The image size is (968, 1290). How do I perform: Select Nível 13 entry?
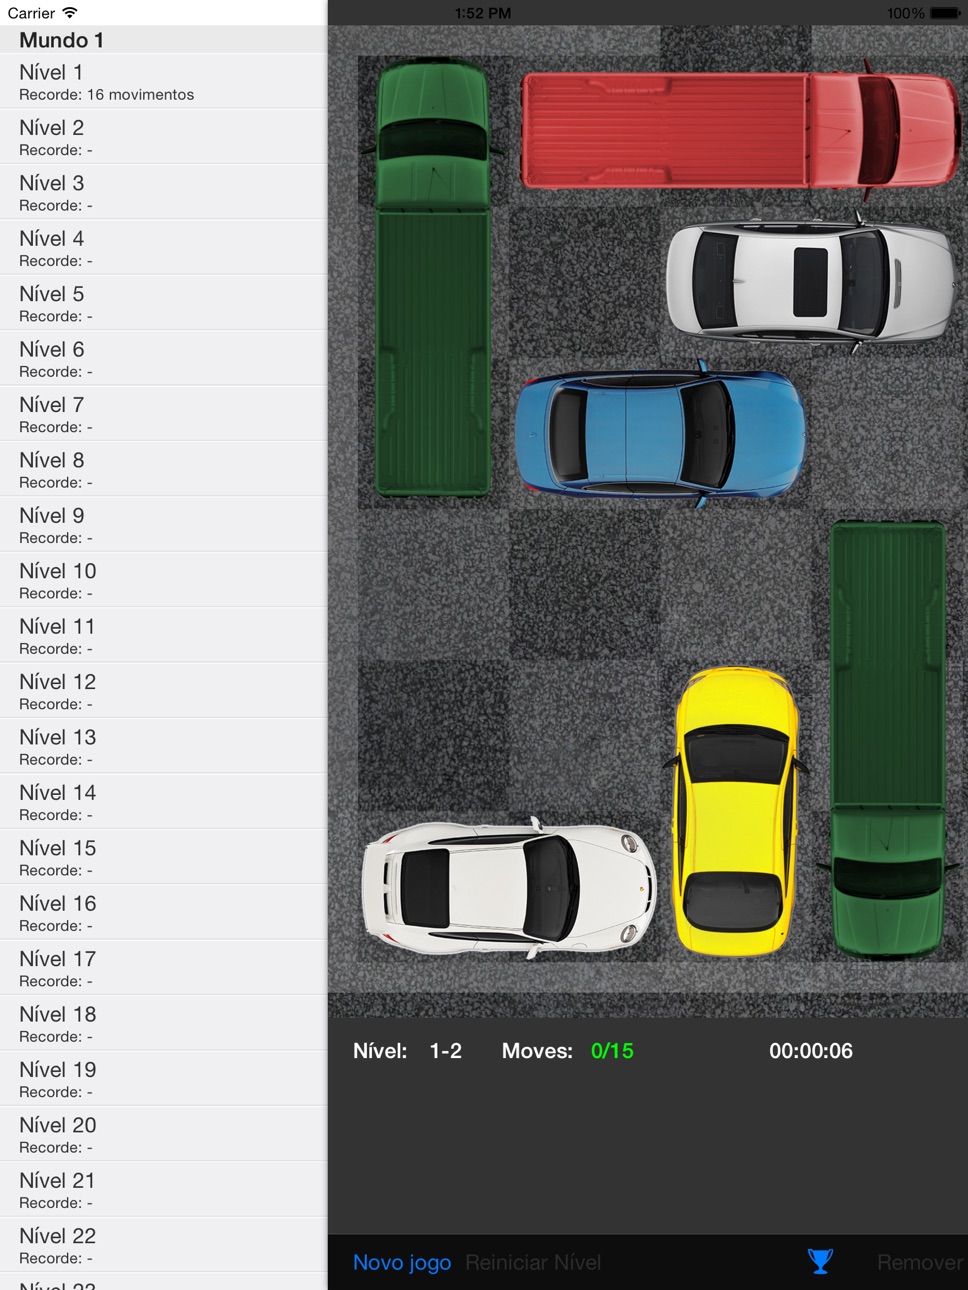click(163, 746)
